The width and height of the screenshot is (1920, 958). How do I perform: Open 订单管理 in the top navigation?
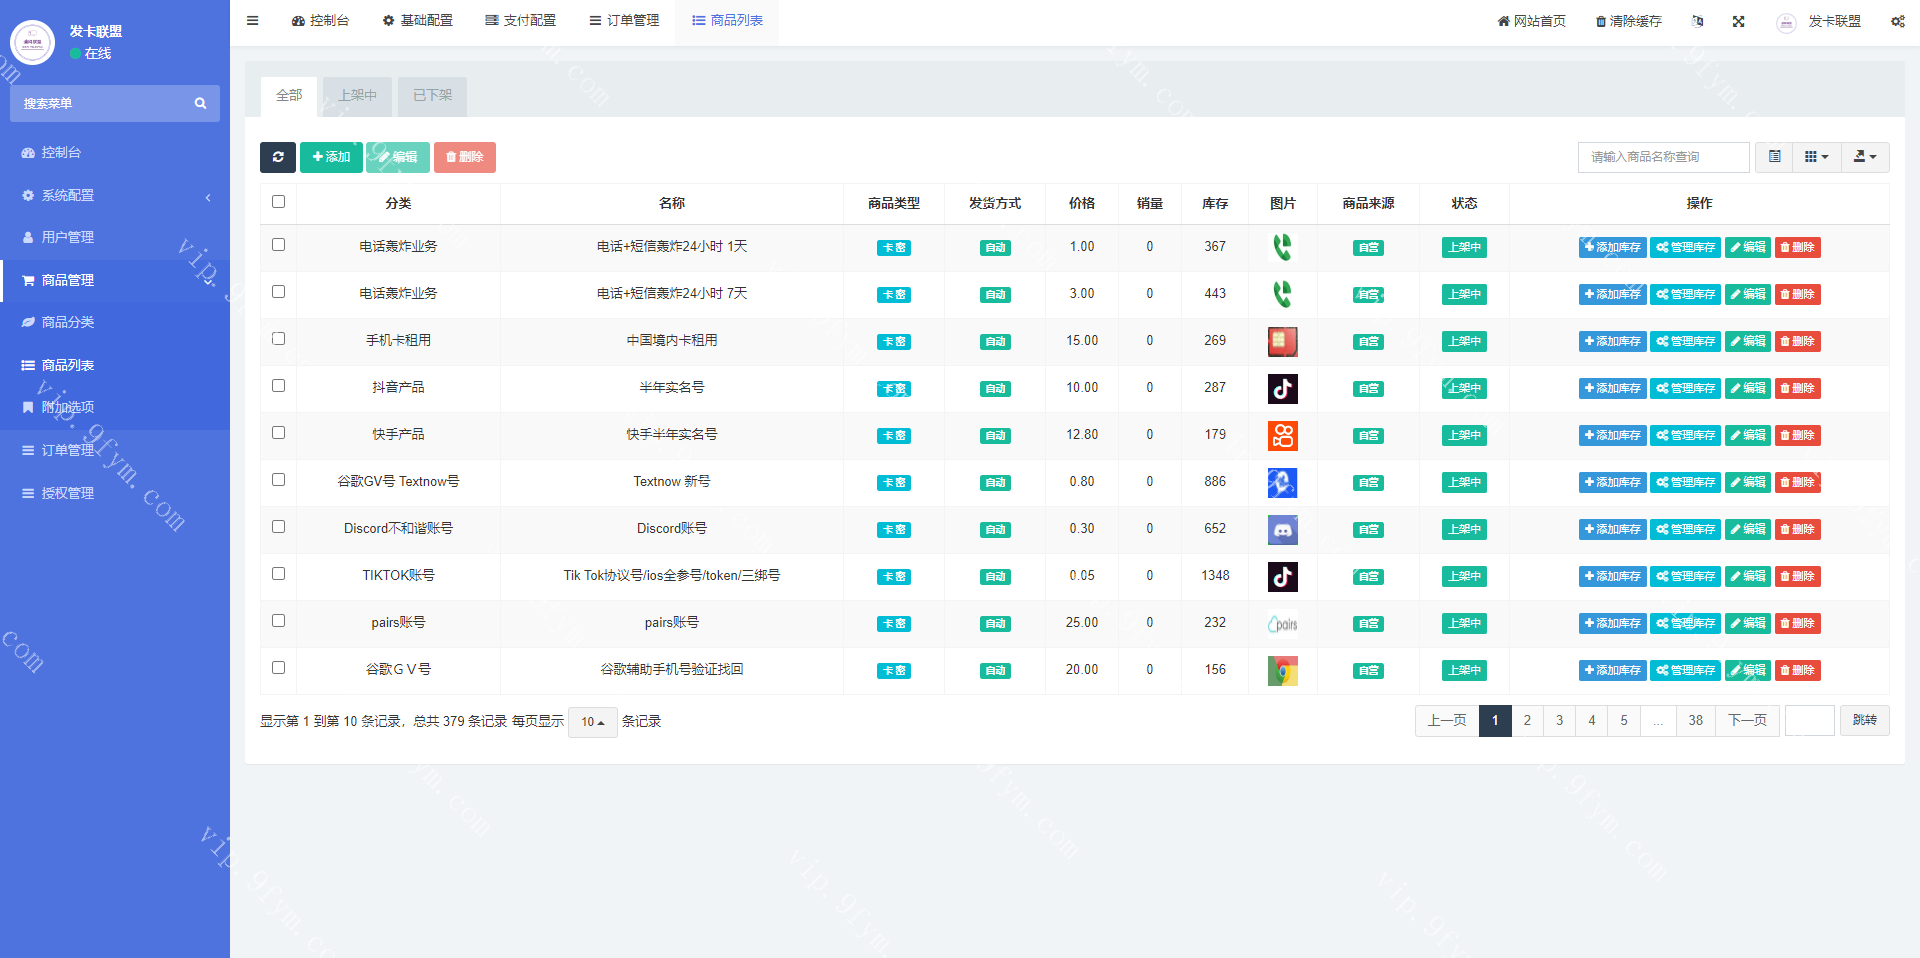(624, 21)
